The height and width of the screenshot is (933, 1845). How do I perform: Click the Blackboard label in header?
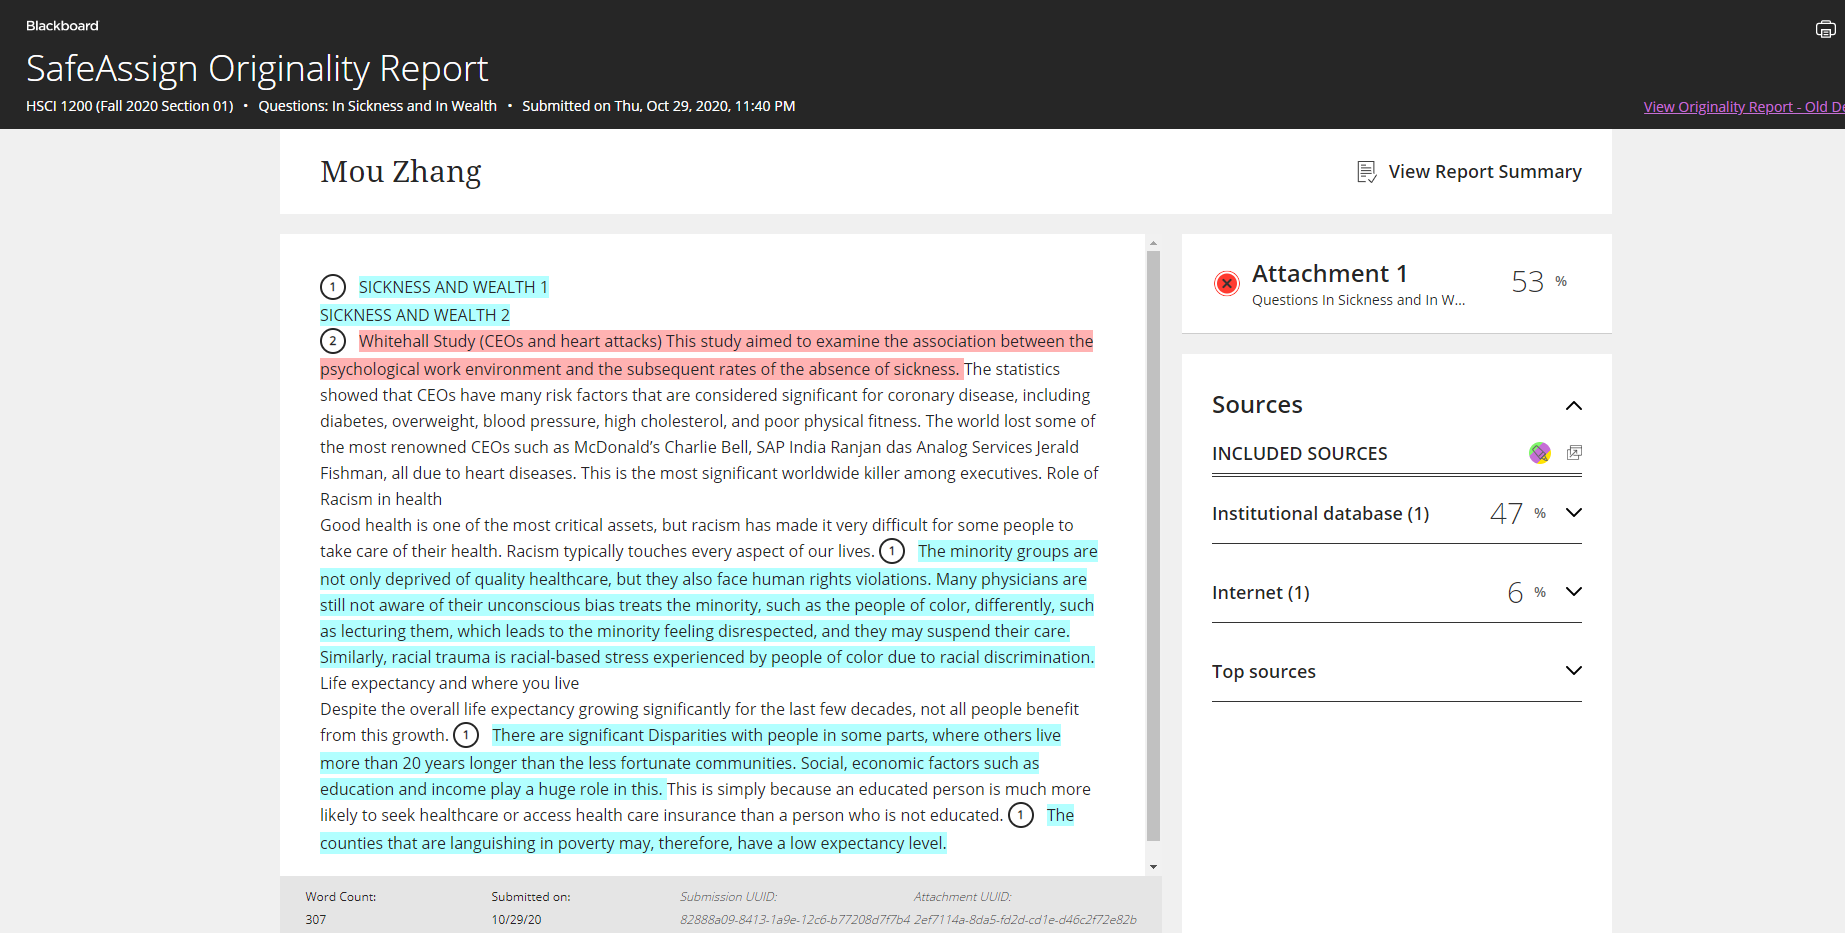tap(62, 26)
